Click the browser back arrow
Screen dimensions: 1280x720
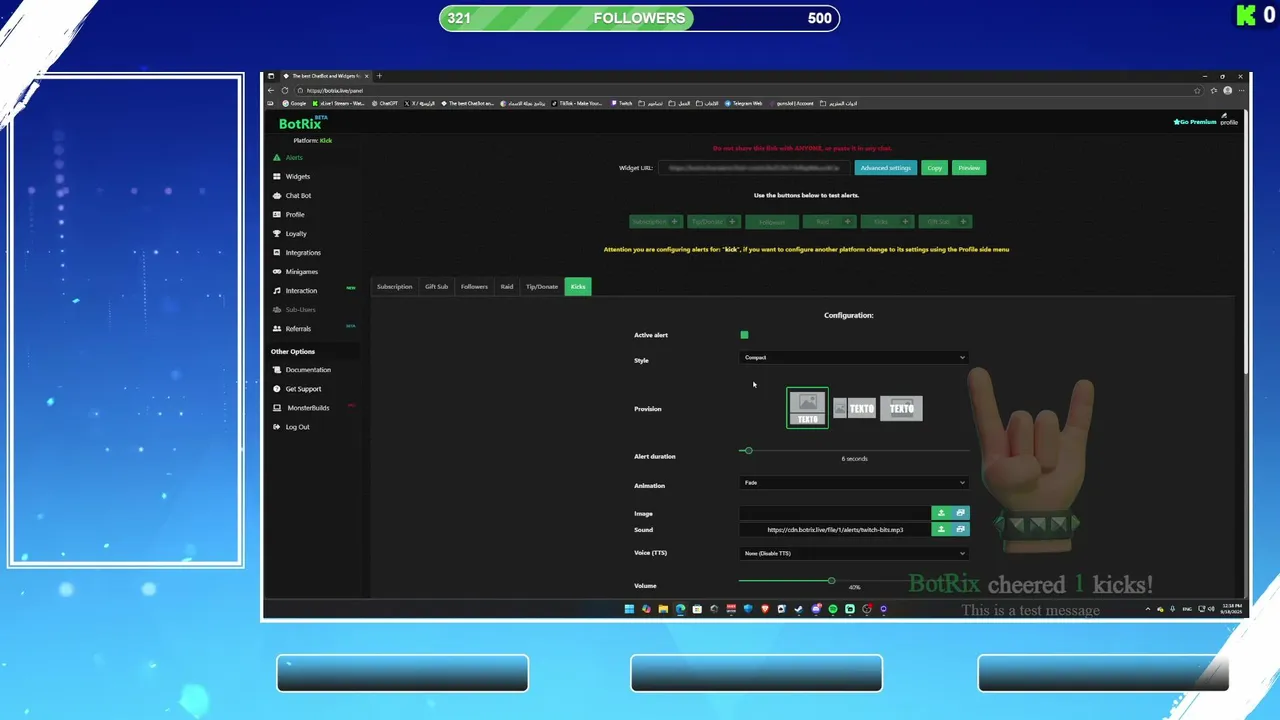[270, 90]
